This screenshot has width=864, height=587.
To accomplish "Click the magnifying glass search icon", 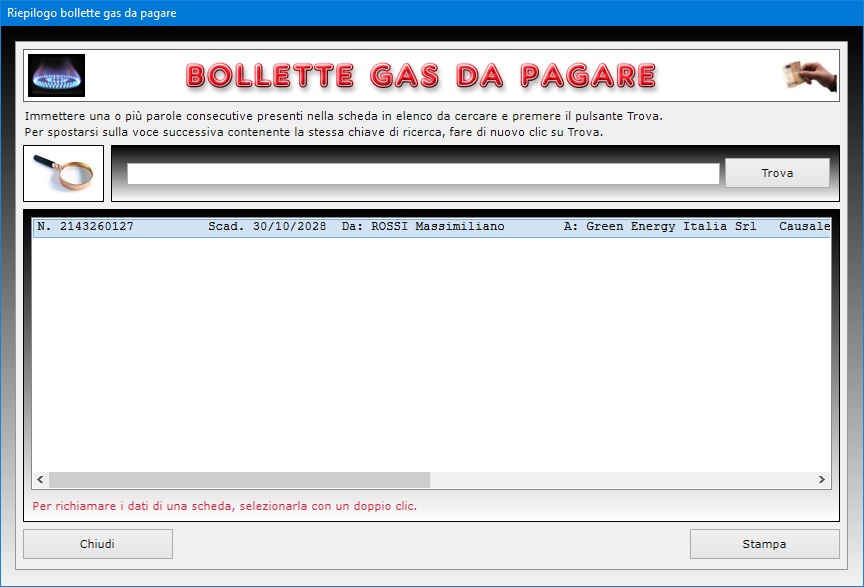I will (x=63, y=173).
